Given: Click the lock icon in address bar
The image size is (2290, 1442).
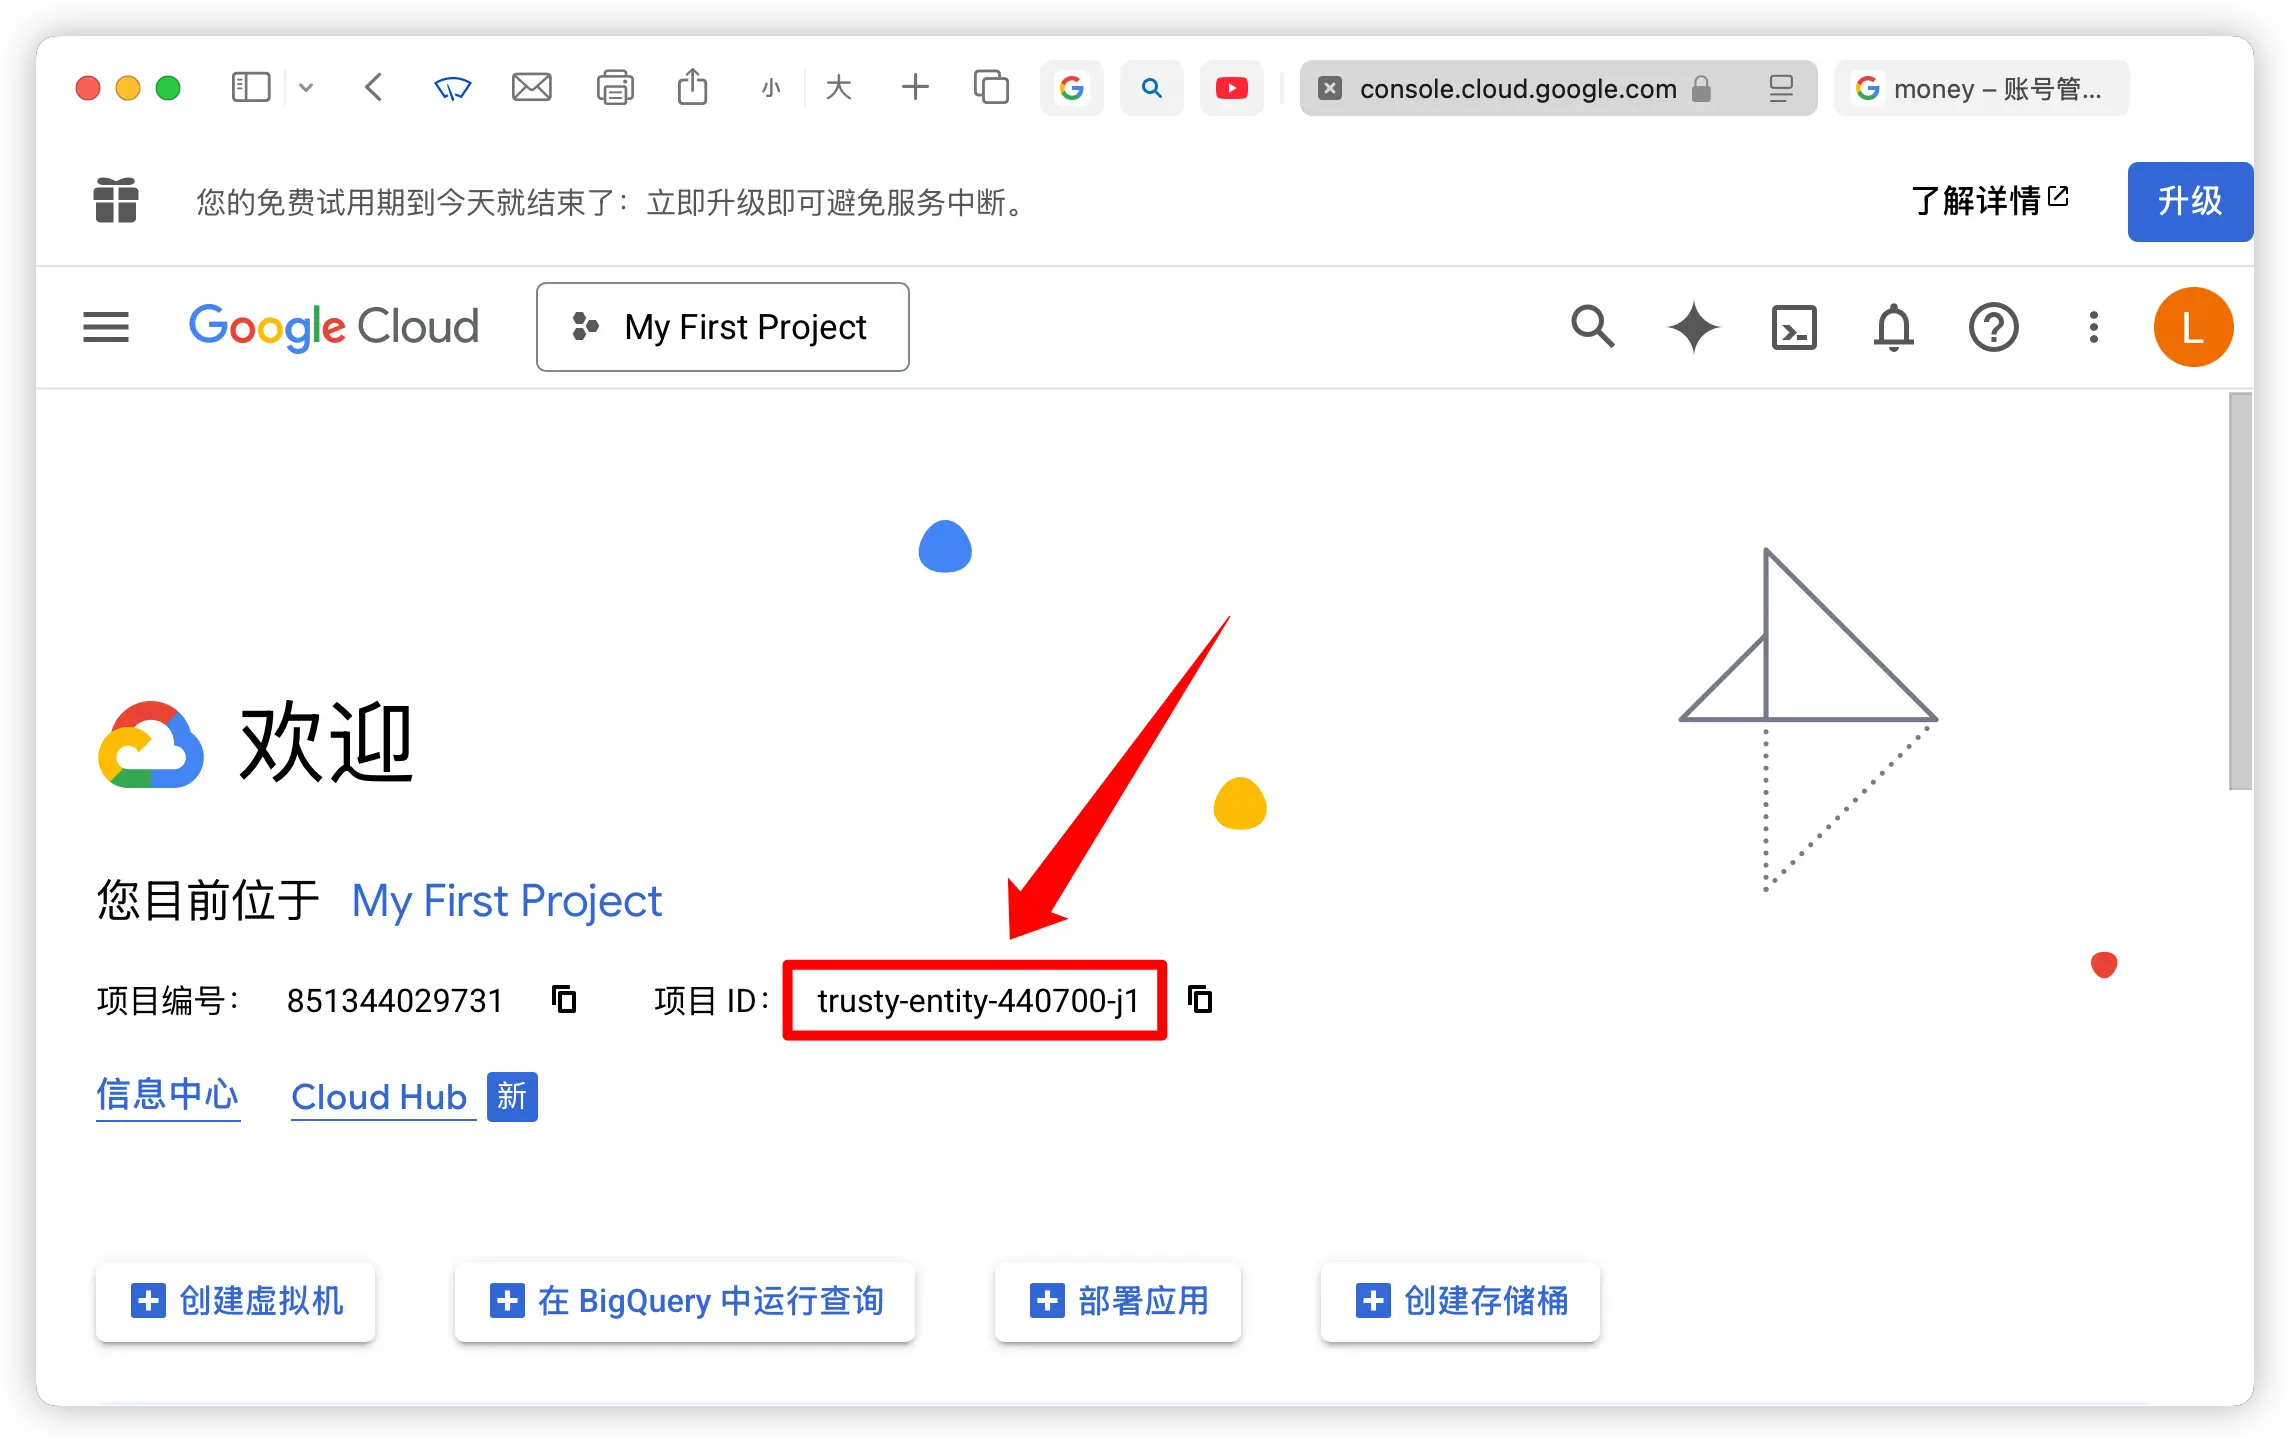Looking at the screenshot, I should [1701, 88].
